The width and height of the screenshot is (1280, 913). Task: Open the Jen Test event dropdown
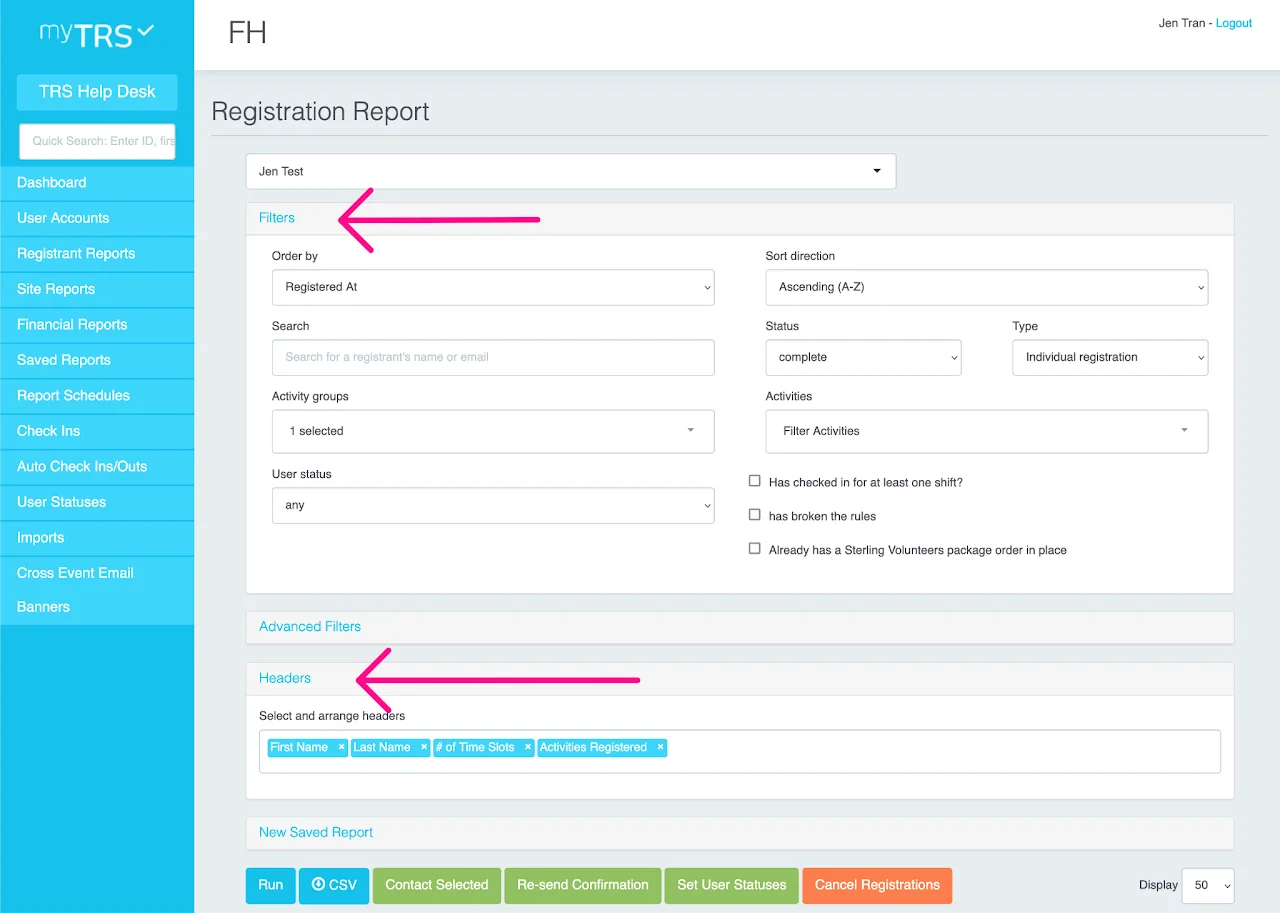pyautogui.click(x=571, y=171)
